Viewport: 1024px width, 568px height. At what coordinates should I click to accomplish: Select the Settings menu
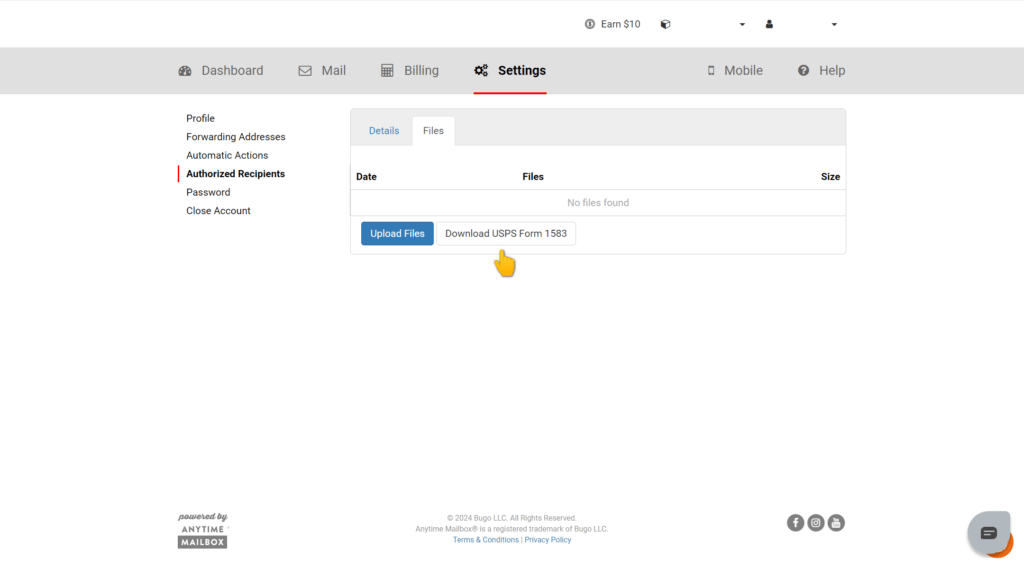[x=510, y=71]
